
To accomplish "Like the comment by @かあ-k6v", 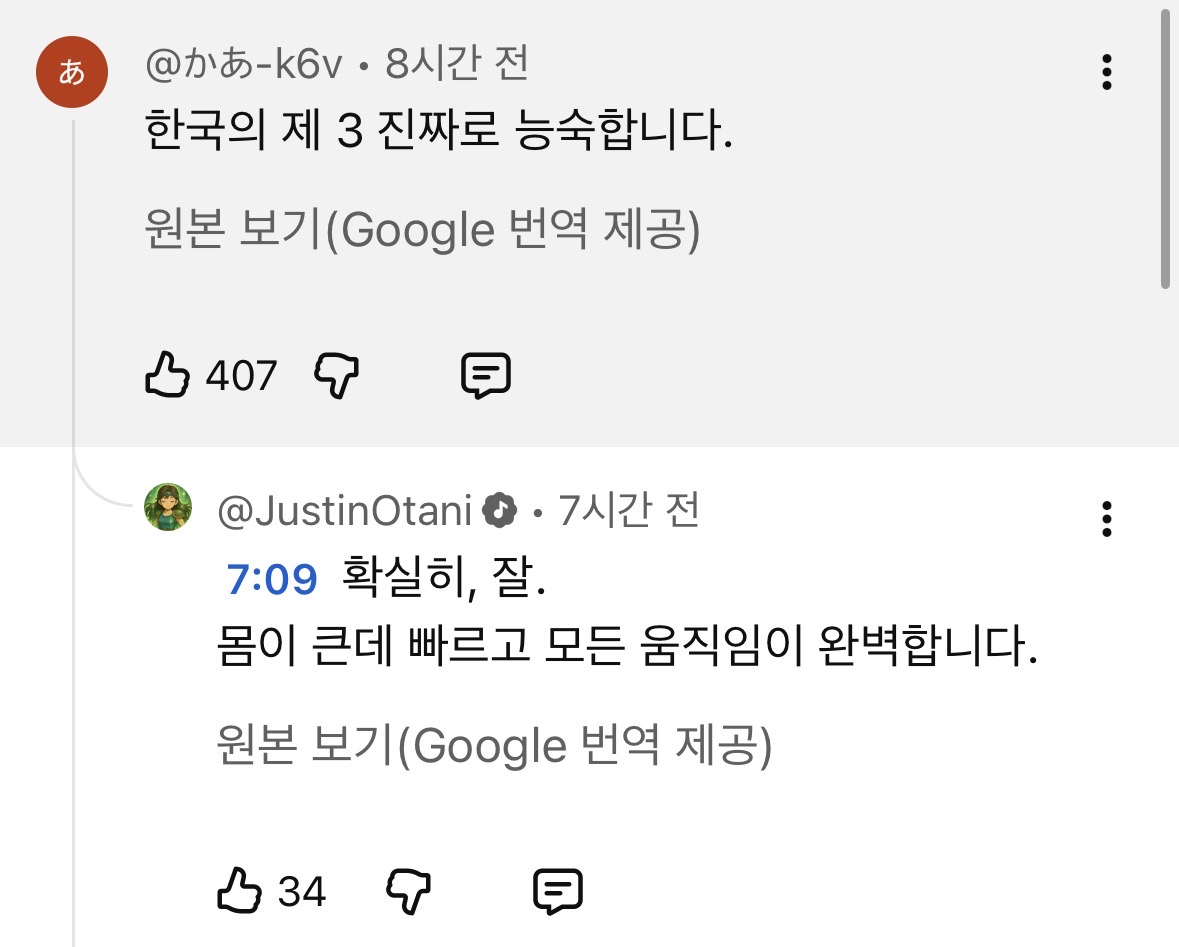I will point(167,376).
